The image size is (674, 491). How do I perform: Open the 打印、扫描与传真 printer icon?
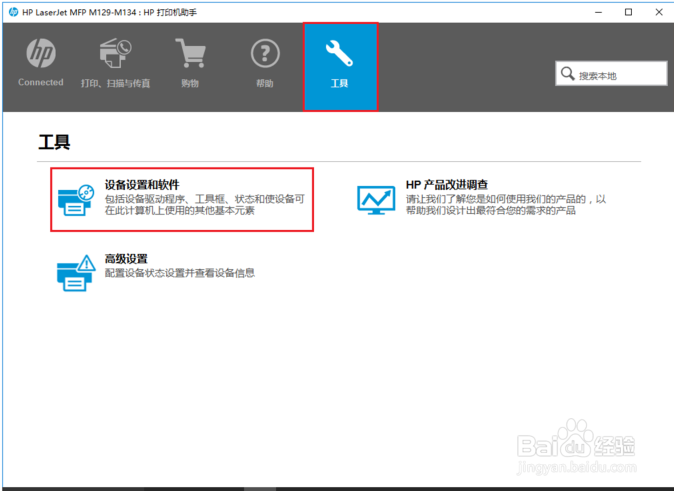click(115, 53)
